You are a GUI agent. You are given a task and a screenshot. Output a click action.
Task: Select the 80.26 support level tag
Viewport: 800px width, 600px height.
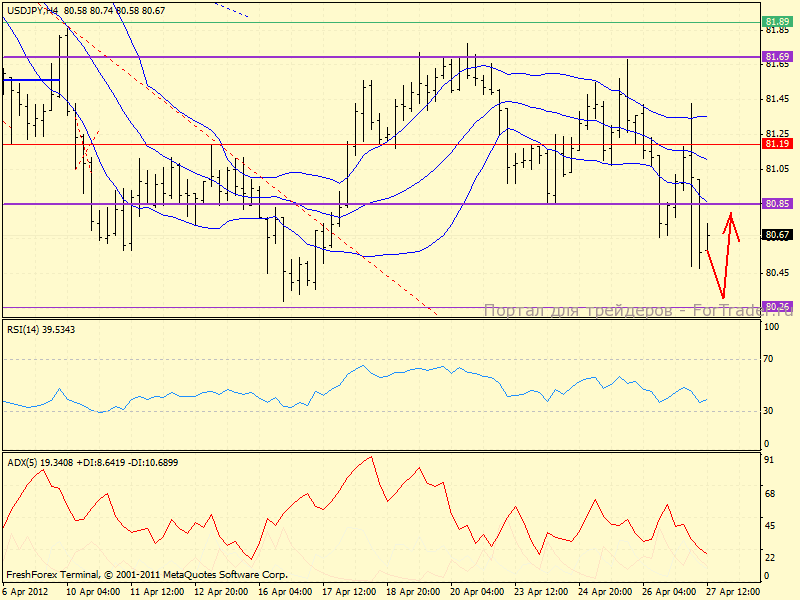click(777, 307)
